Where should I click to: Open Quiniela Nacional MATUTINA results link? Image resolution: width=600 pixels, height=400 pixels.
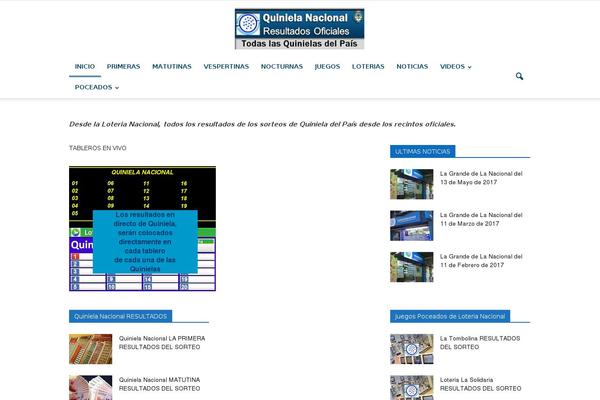tap(159, 384)
